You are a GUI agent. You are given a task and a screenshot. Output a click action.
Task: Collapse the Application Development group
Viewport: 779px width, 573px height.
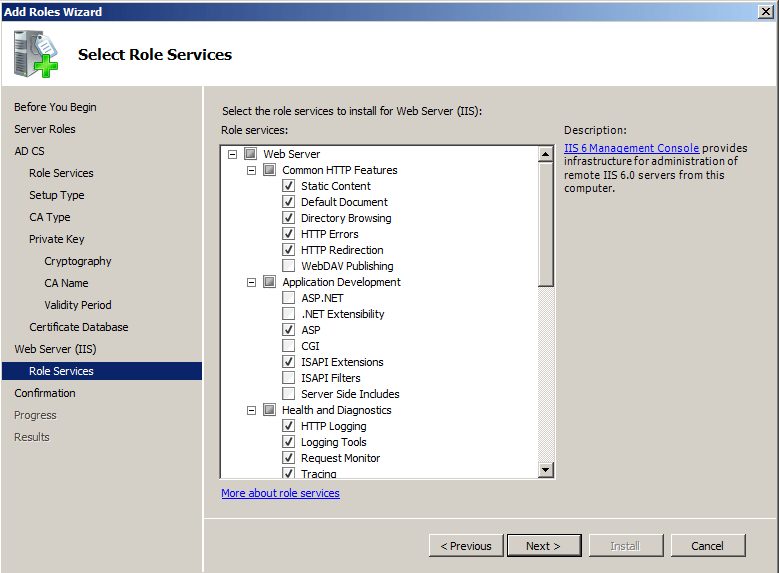coord(252,282)
